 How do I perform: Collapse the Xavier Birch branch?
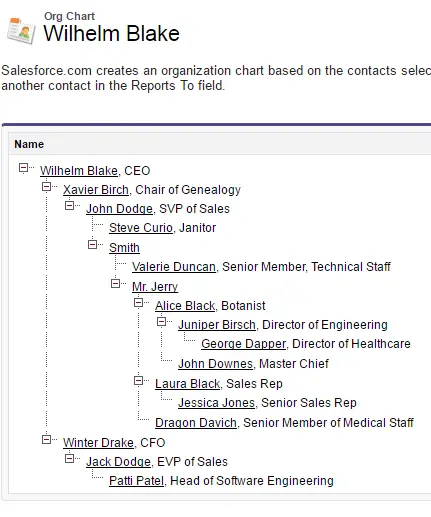(46, 187)
